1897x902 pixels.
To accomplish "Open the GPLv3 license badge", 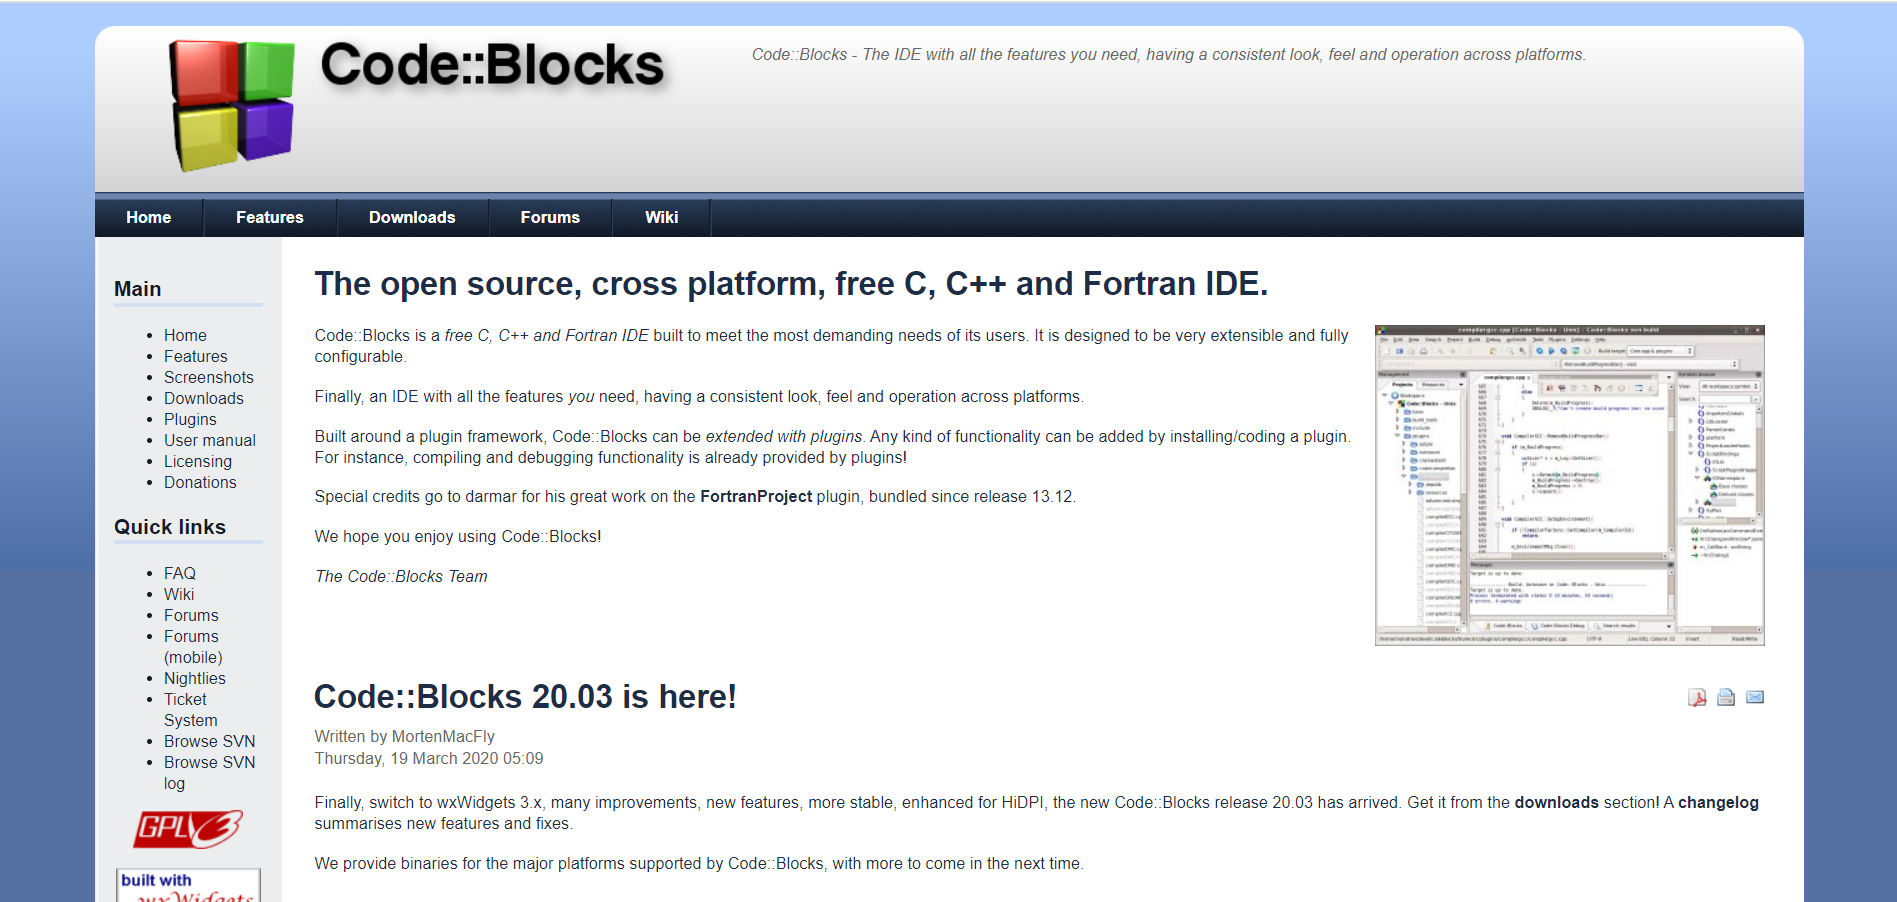I will [x=187, y=828].
